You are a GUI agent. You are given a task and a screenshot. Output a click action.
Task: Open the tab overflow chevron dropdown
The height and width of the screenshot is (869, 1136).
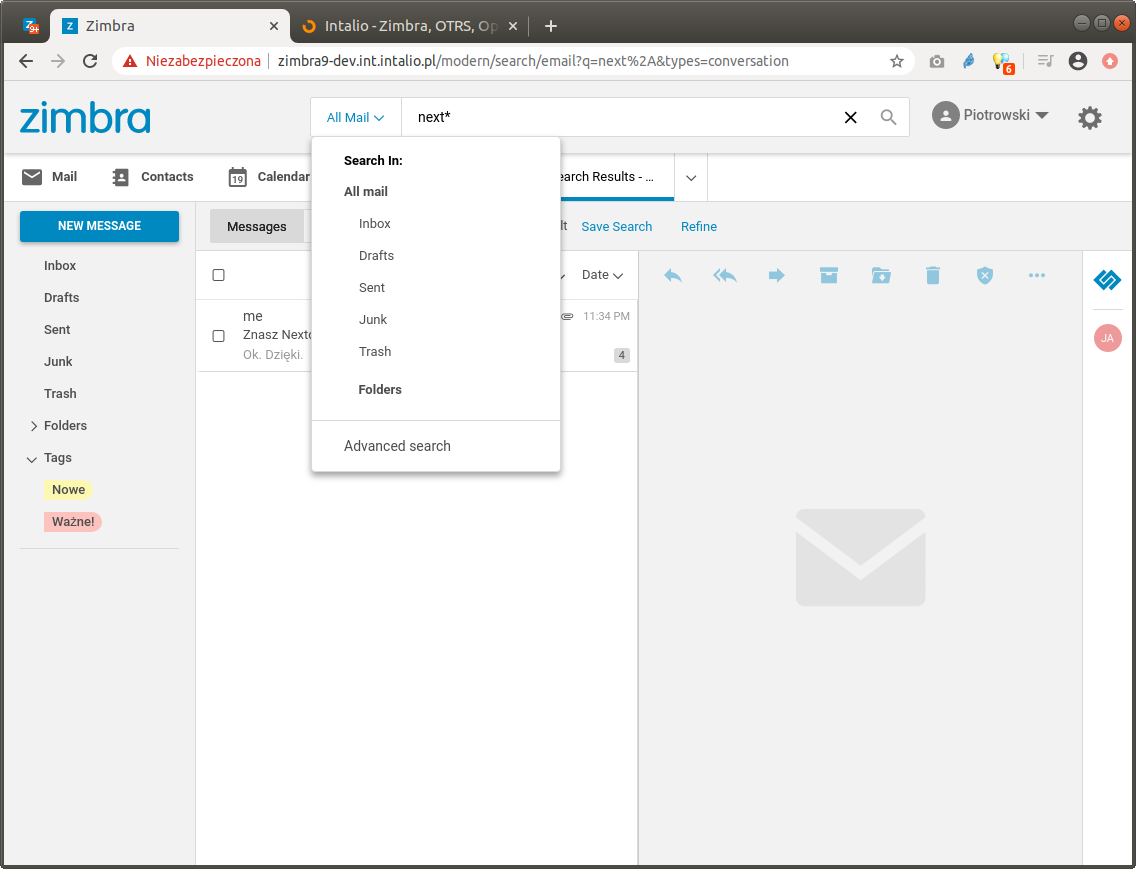(691, 178)
